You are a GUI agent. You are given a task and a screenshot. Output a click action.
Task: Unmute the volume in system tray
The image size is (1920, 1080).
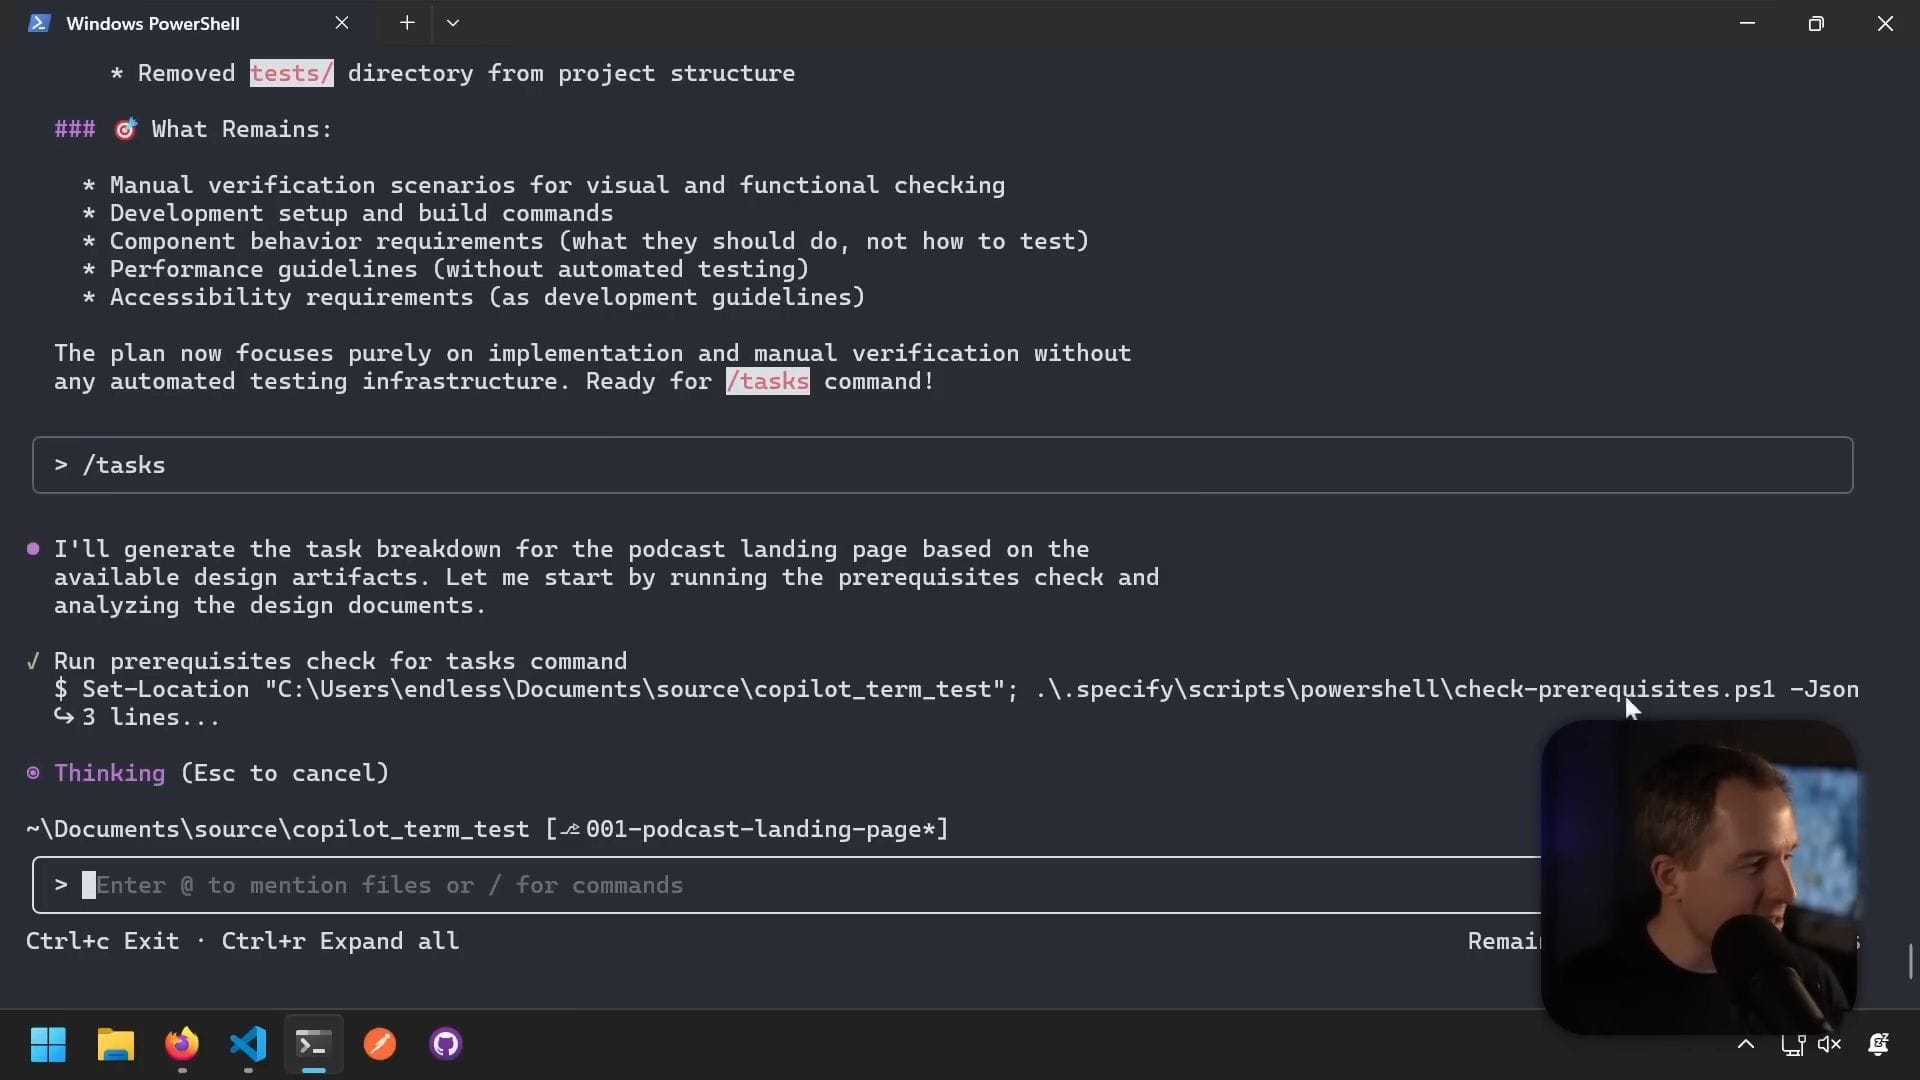click(x=1829, y=1045)
